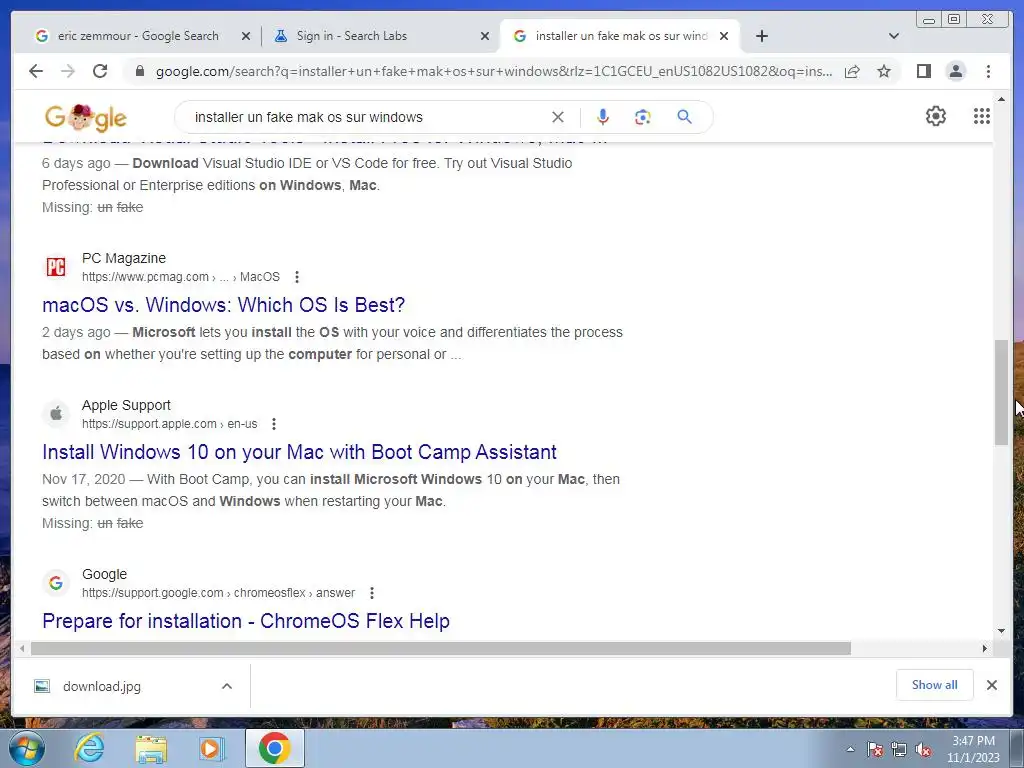This screenshot has height=768, width=1024.
Task: Click the support.google.com URL breadcrumb
Action: pos(218,593)
